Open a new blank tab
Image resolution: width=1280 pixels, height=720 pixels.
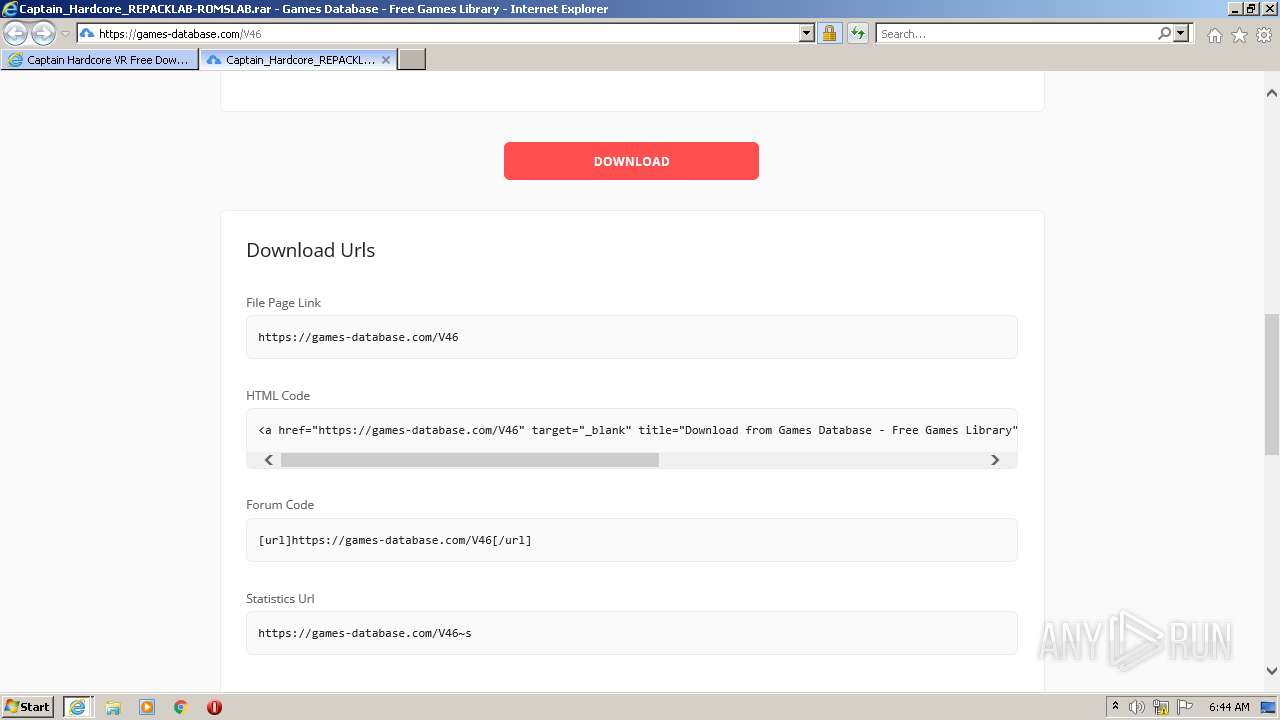pos(412,60)
